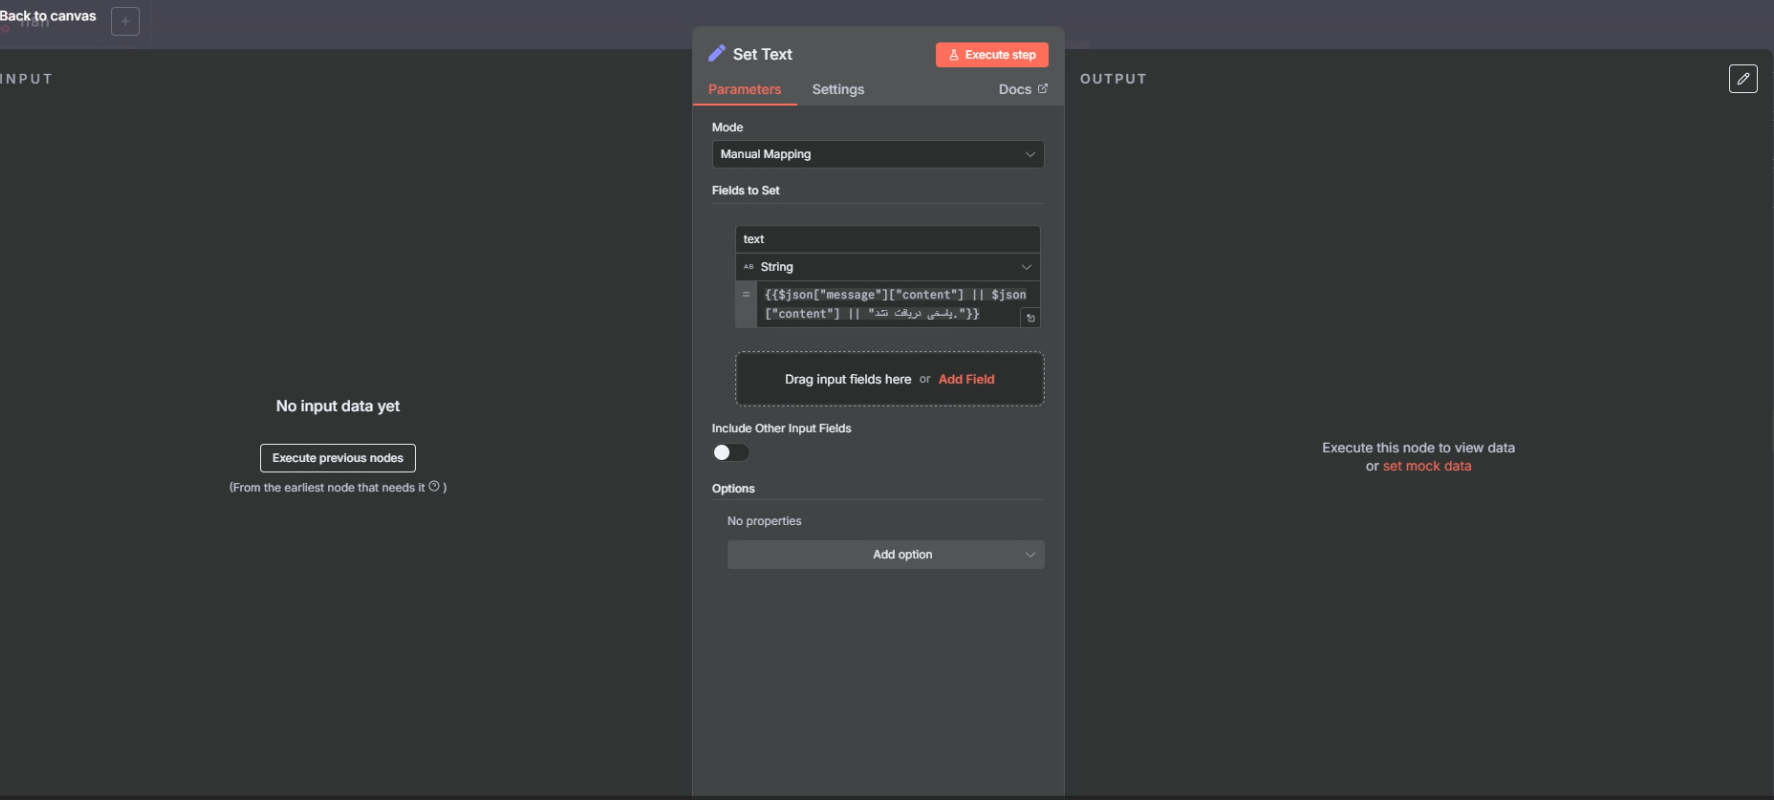Click the help icon beside earliest node hint
This screenshot has width=1774, height=800.
click(434, 487)
